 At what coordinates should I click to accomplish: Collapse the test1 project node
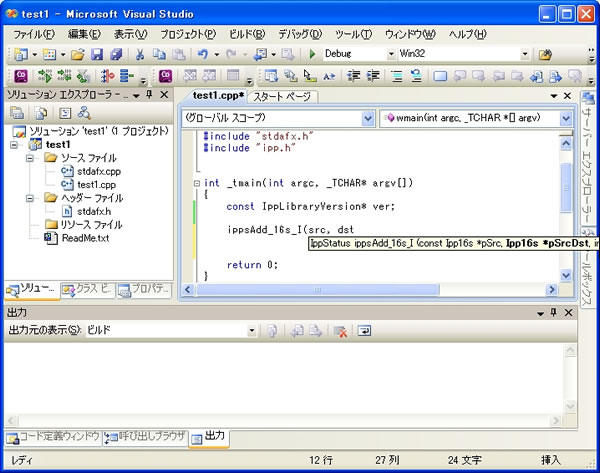[x=14, y=145]
